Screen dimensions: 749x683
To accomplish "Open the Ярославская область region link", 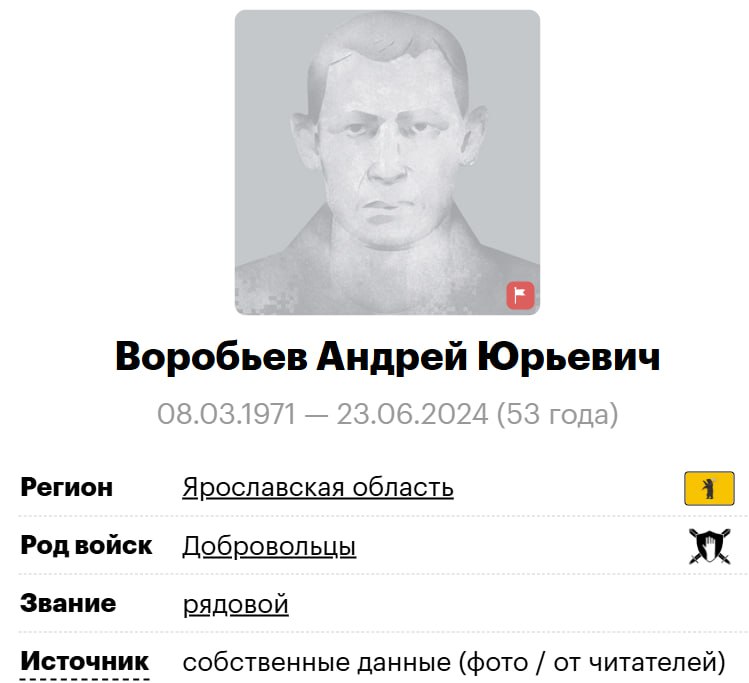I will pyautogui.click(x=318, y=488).
